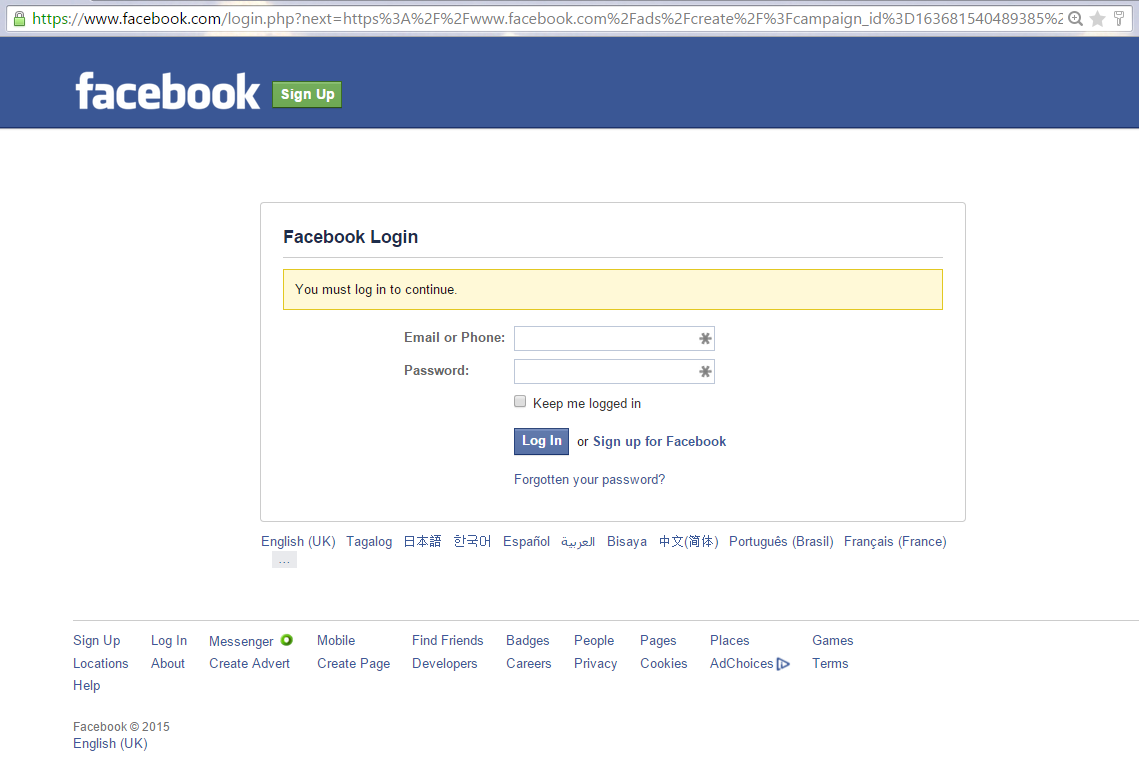Open the Privacy footer link
The width and height of the screenshot is (1139, 781).
596,663
